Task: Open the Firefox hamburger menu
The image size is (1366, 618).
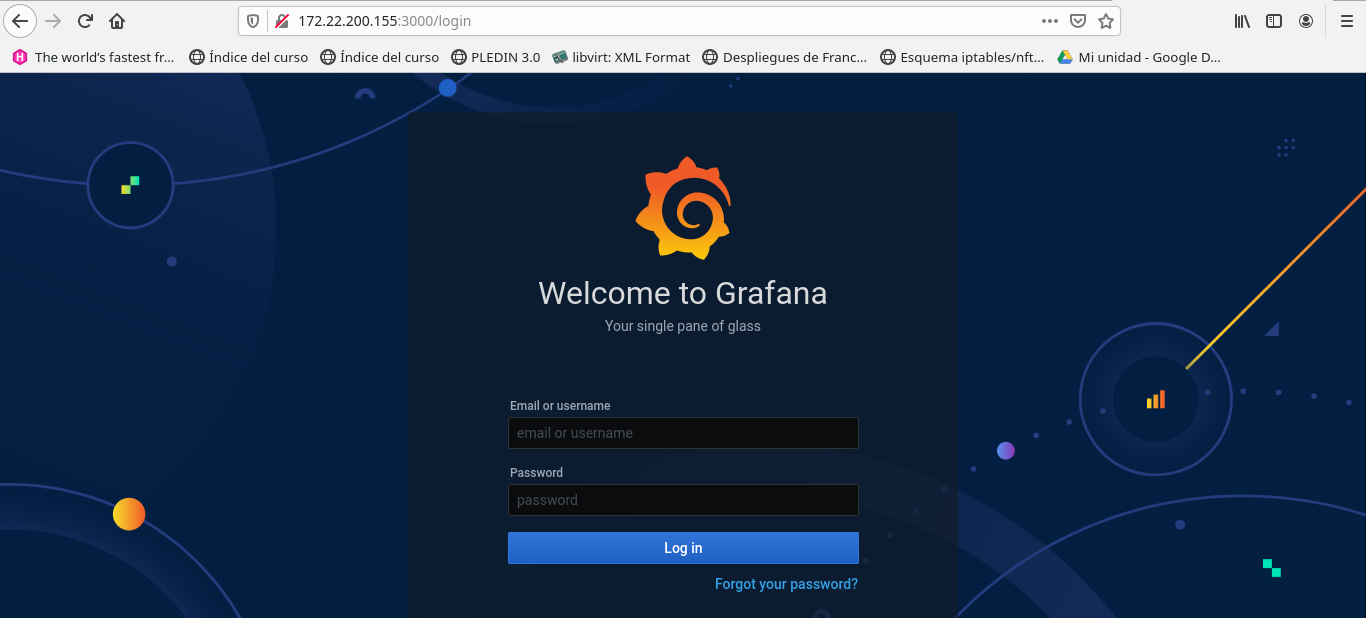Action: pyautogui.click(x=1347, y=21)
